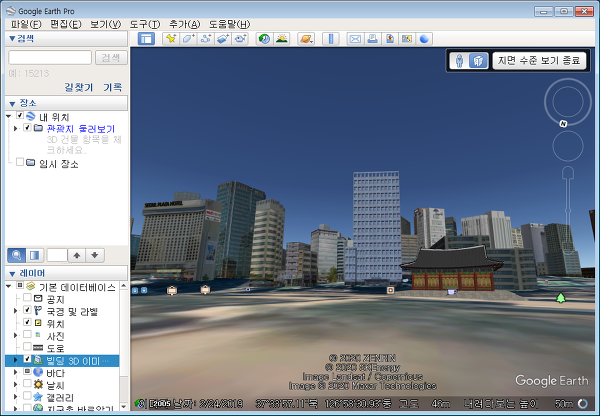Collapse the 검색 panel
The image size is (600, 416).
point(12,39)
